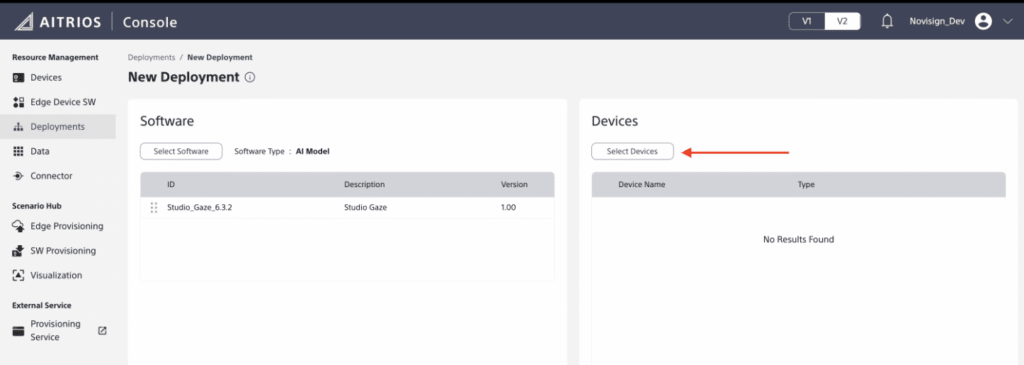Click the Select Software button

coord(181,151)
